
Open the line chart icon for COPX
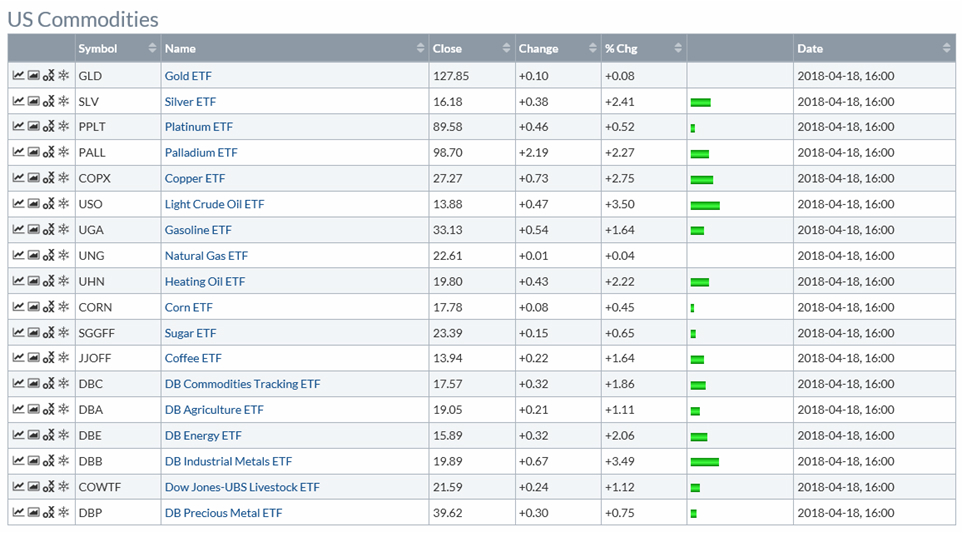18,179
